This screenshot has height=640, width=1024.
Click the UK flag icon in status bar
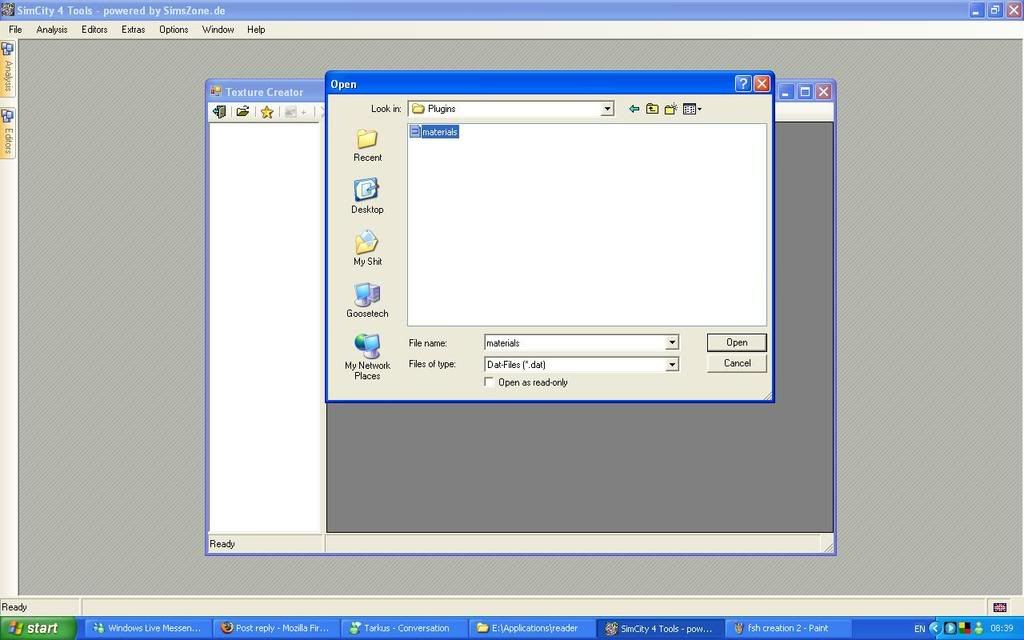click(1000, 607)
